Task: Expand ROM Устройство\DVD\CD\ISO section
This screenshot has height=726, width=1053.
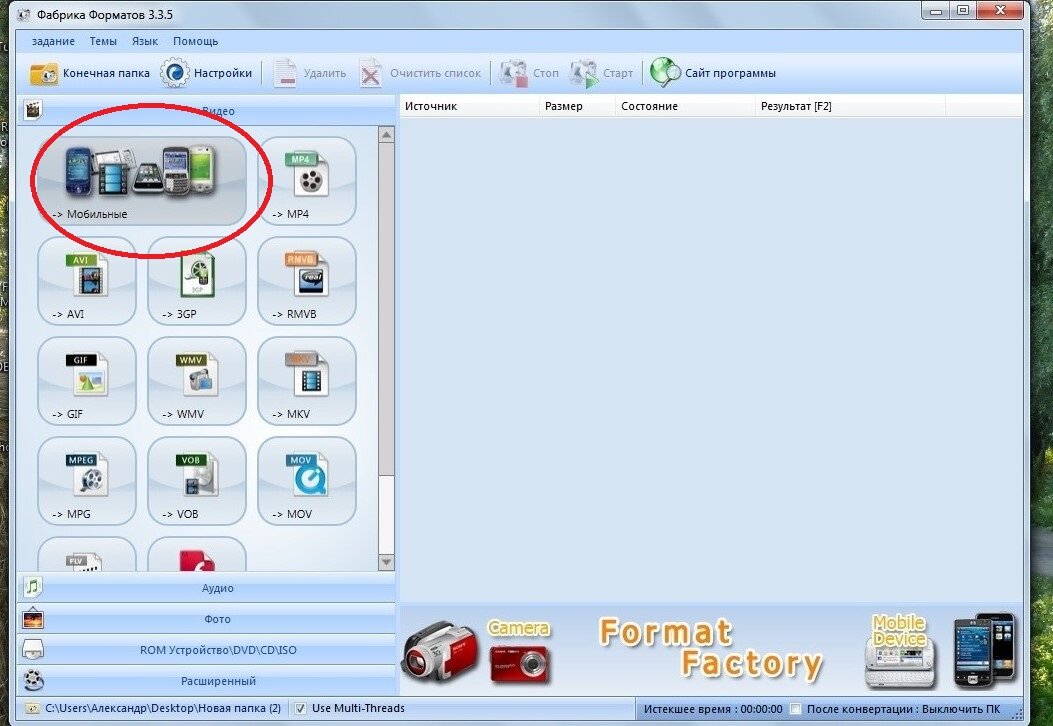Action: (x=206, y=649)
